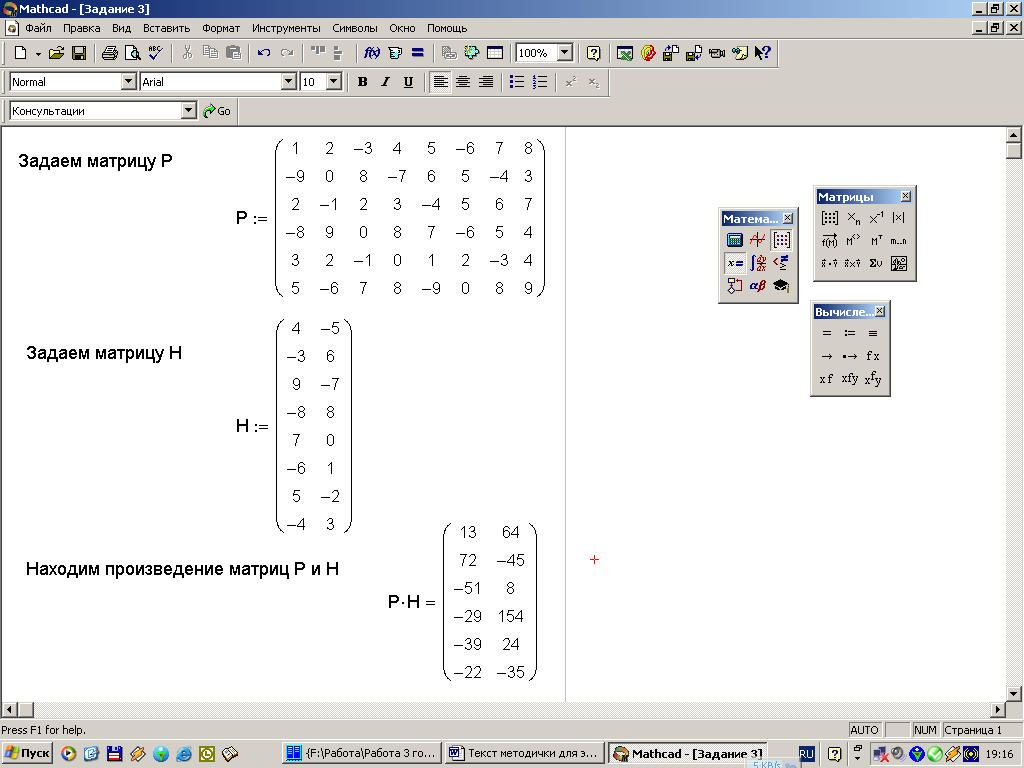Click the Go button
This screenshot has height=768, width=1024.
point(217,111)
